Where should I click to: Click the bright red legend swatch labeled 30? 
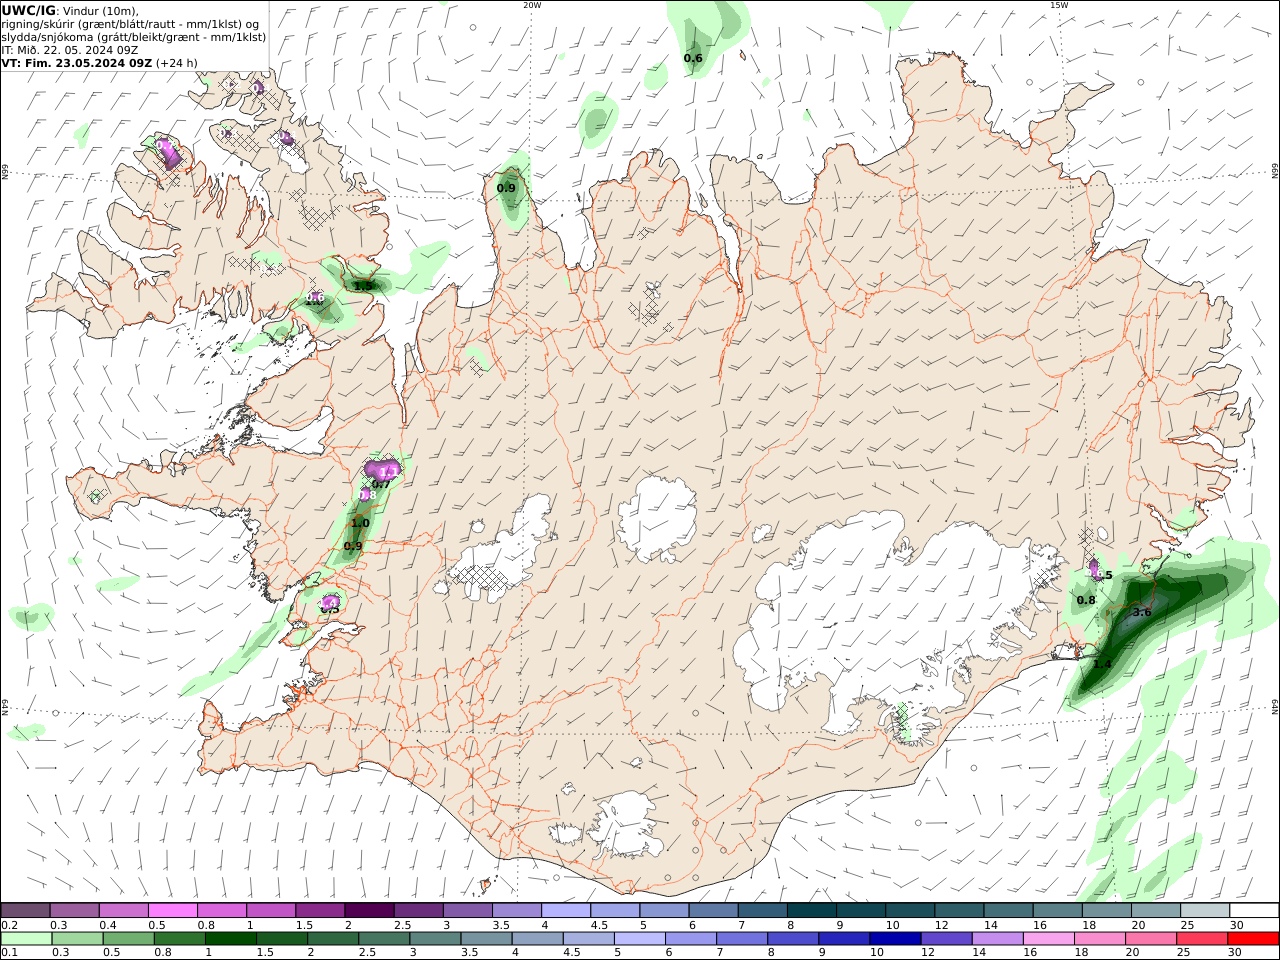coord(1253,939)
